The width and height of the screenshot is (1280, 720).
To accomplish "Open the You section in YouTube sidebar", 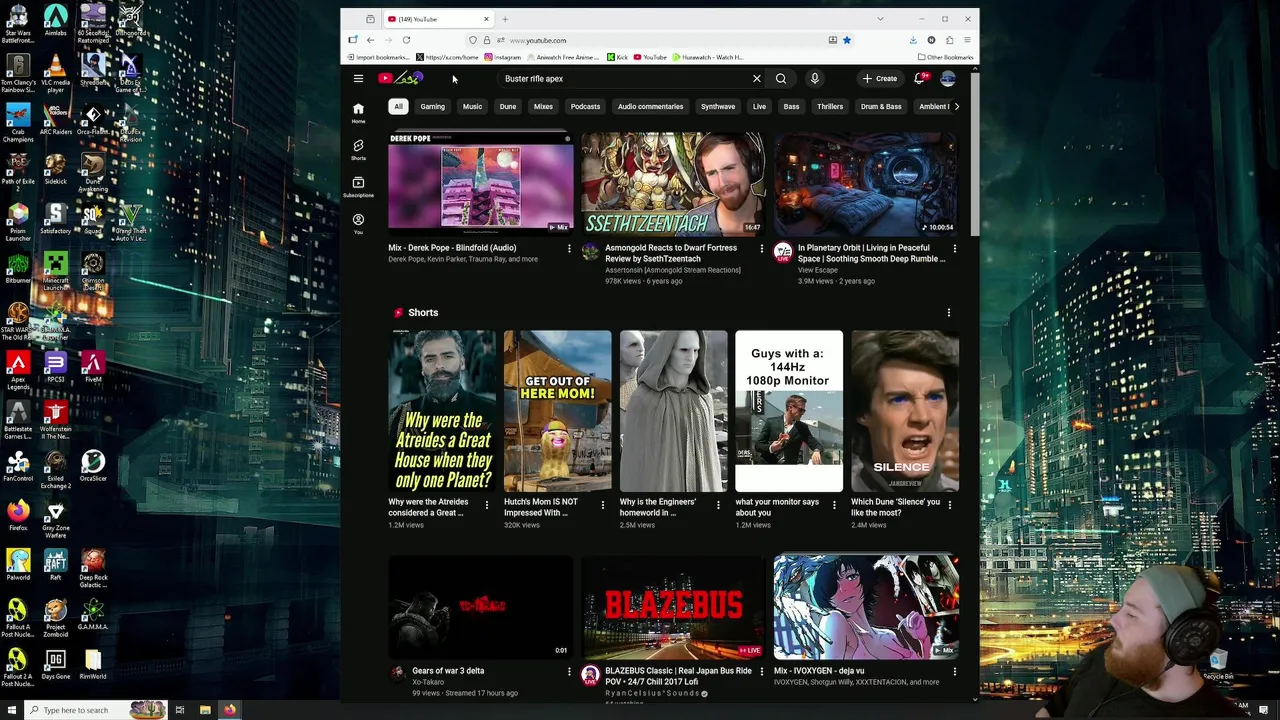I will coord(358,224).
